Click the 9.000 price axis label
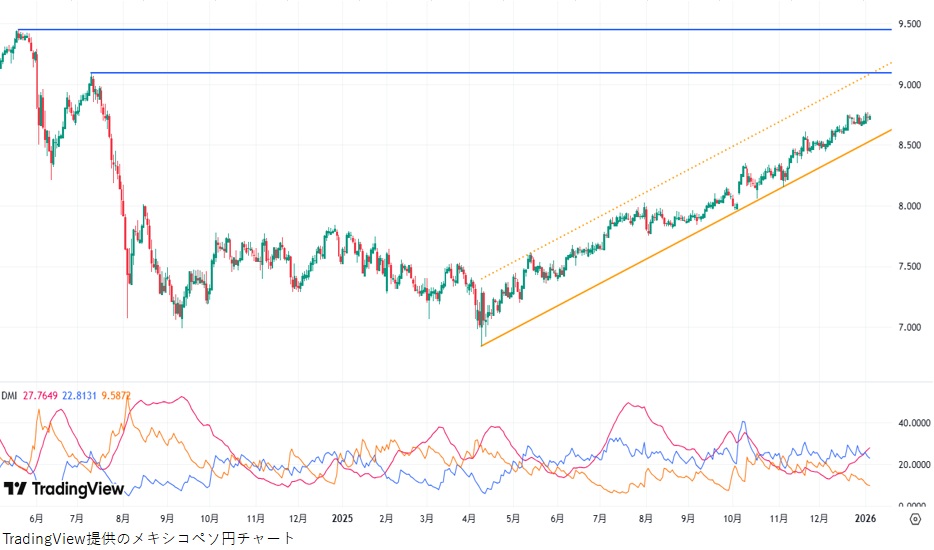The width and height of the screenshot is (934, 550). (909, 85)
